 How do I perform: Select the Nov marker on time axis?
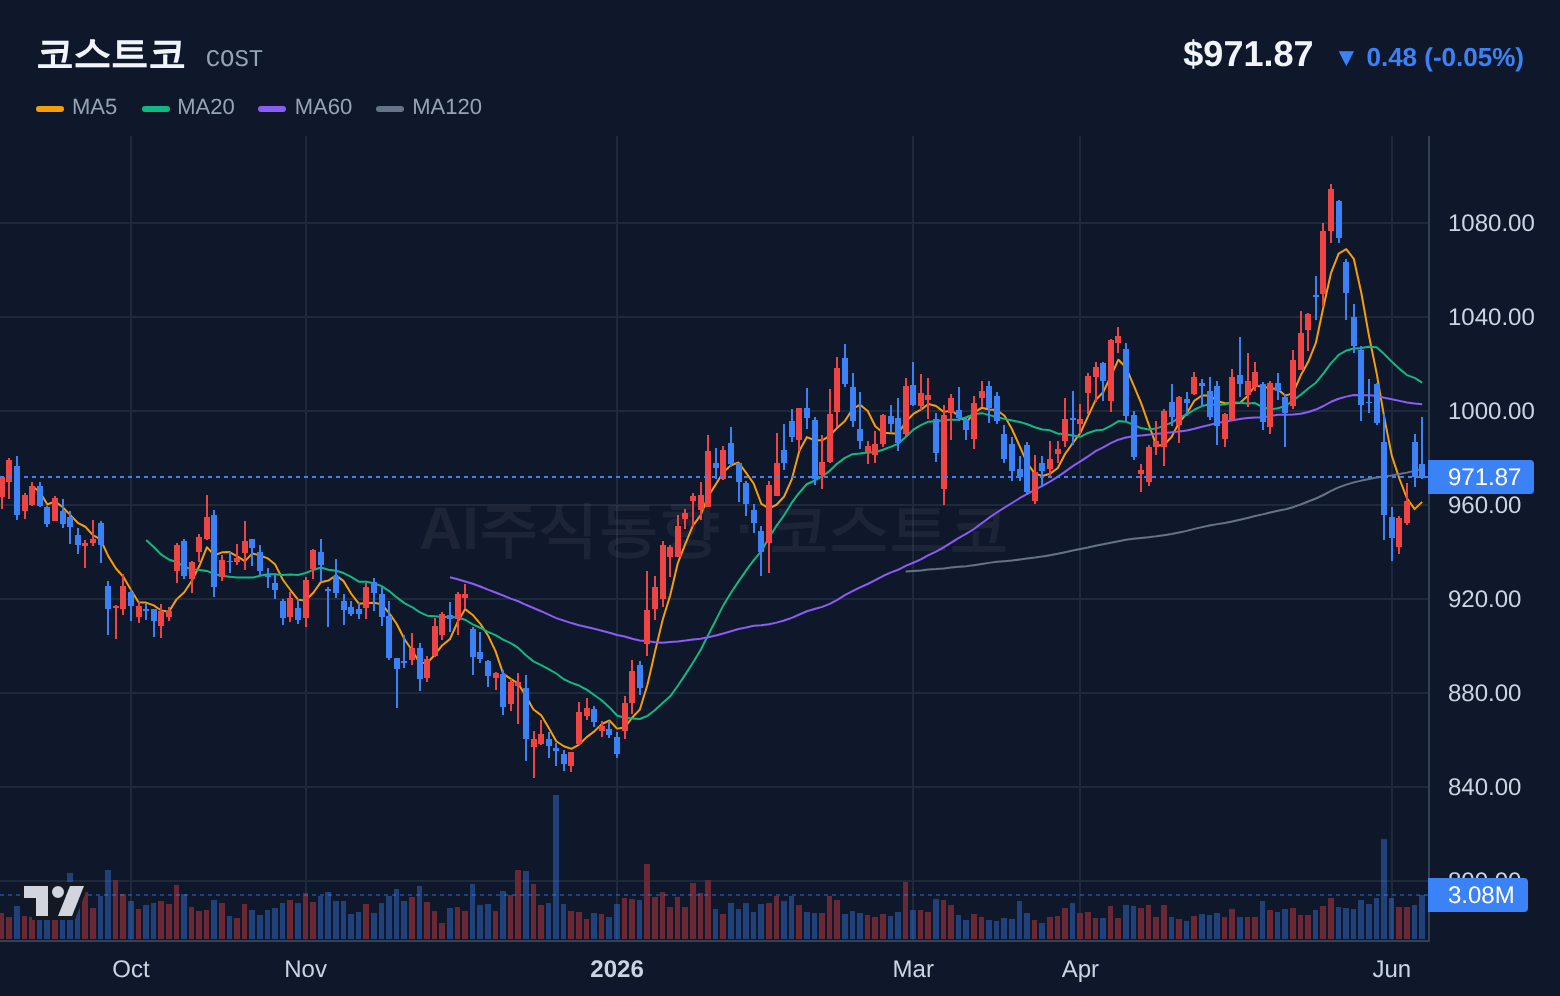pos(306,969)
